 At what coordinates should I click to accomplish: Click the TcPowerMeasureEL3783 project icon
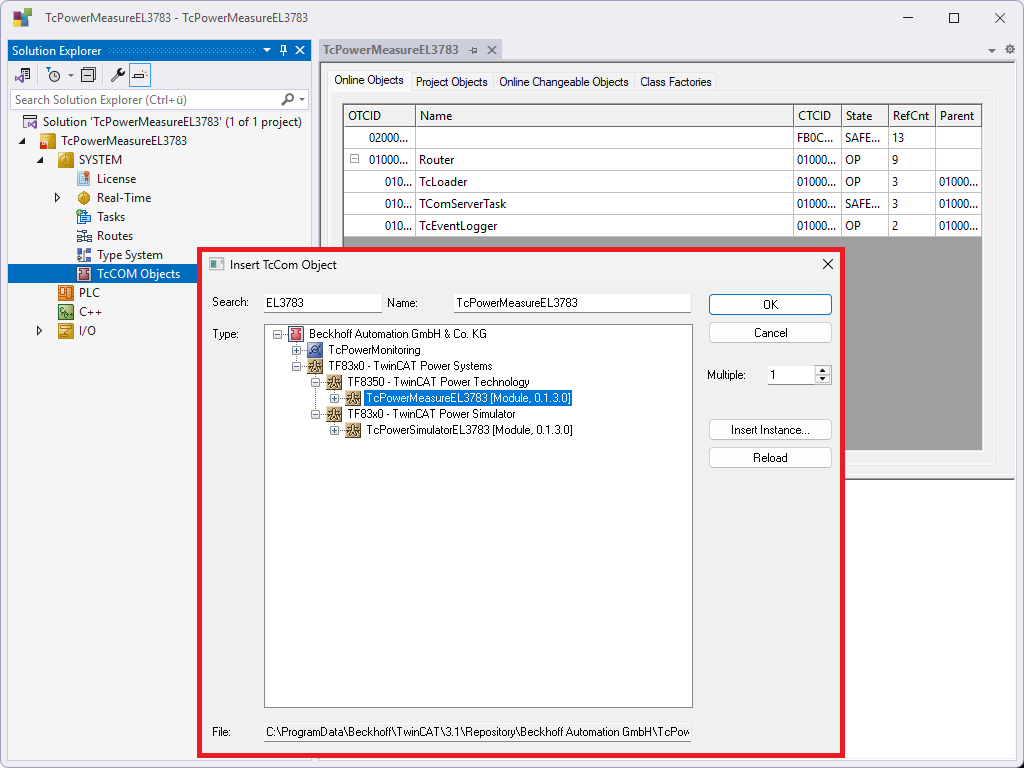(x=48, y=140)
